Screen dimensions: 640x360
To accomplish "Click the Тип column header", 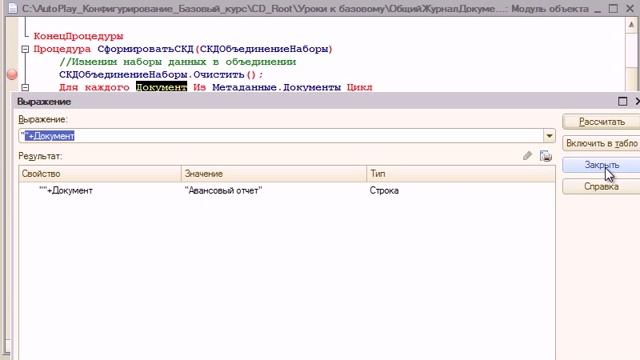I will point(461,174).
